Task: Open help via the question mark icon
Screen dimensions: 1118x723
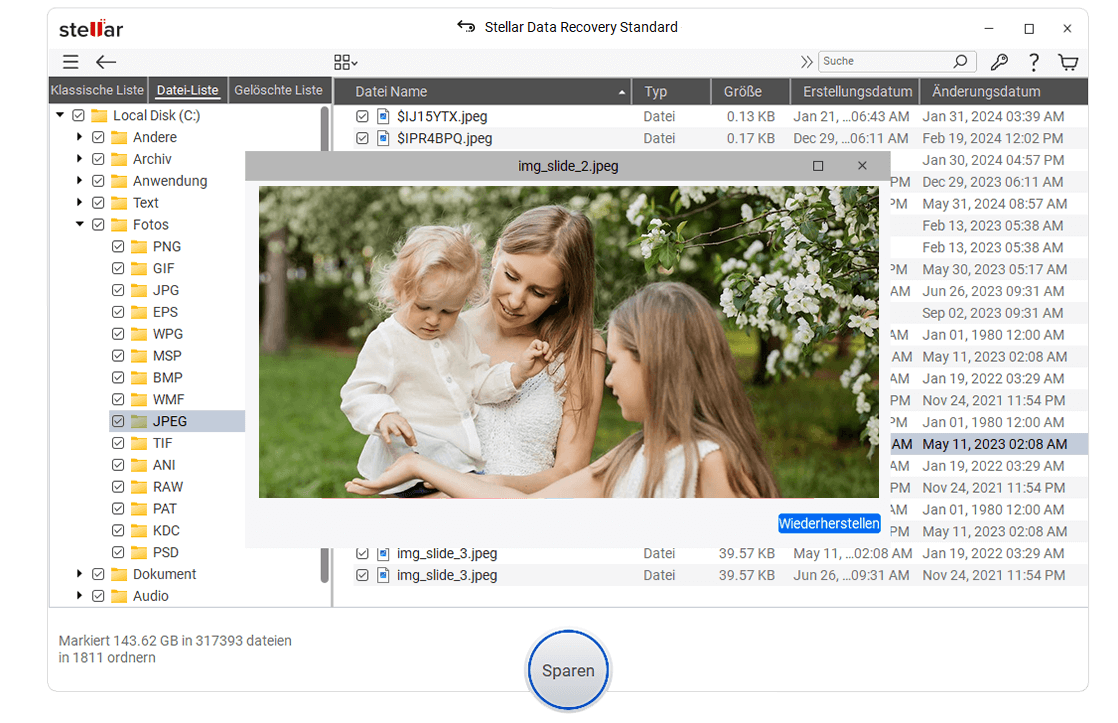Action: [x=1034, y=61]
